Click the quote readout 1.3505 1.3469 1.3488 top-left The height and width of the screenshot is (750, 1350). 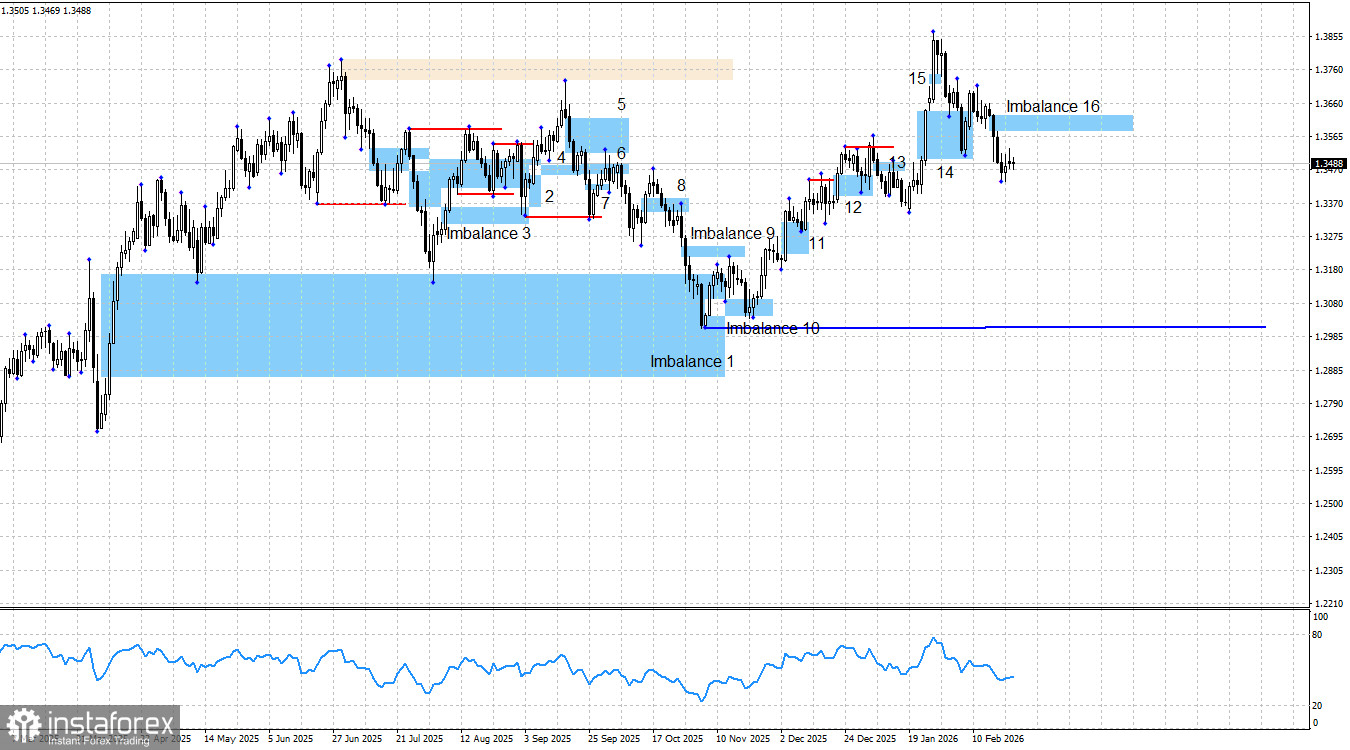point(48,8)
